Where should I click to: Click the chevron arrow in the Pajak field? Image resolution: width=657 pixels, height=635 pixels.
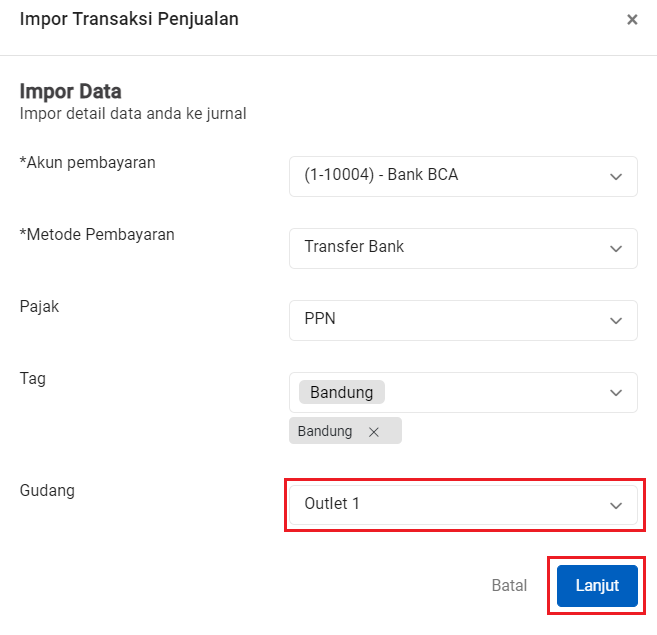615,320
